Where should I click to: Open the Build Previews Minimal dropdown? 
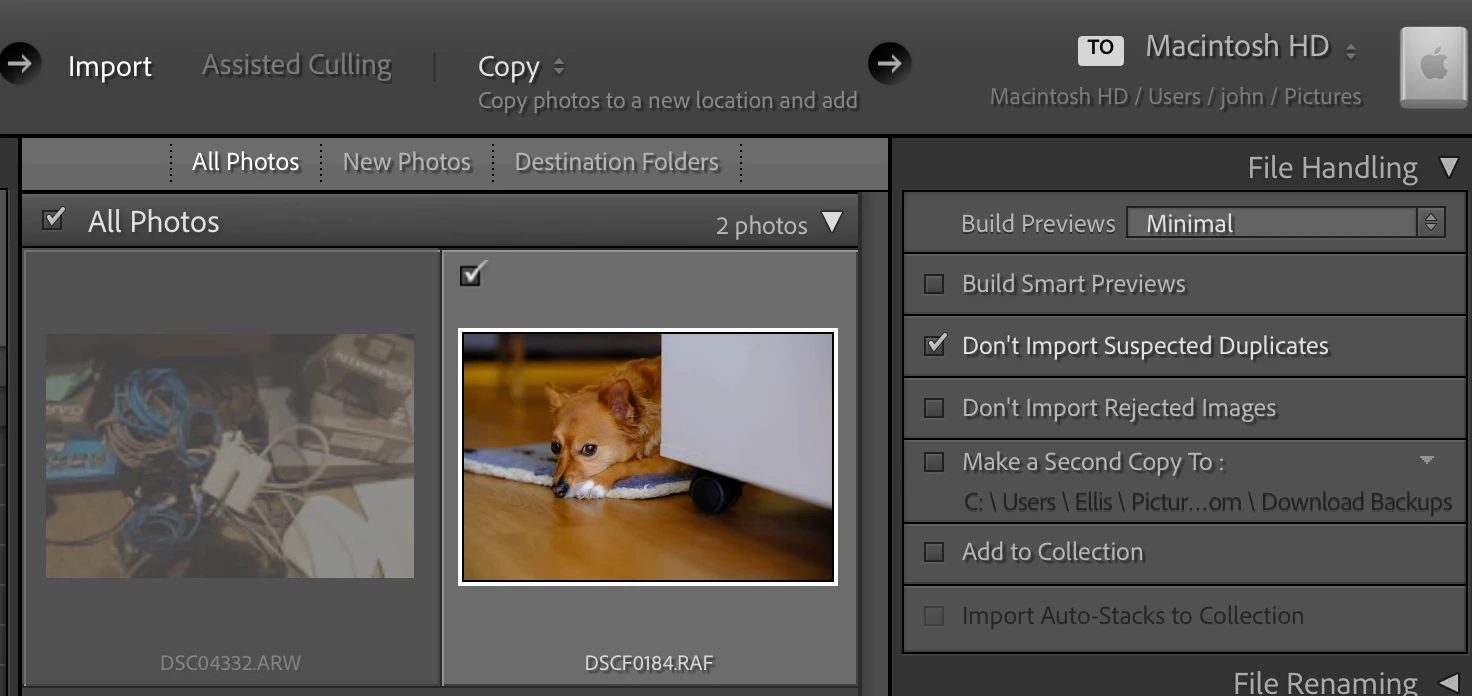point(1286,223)
